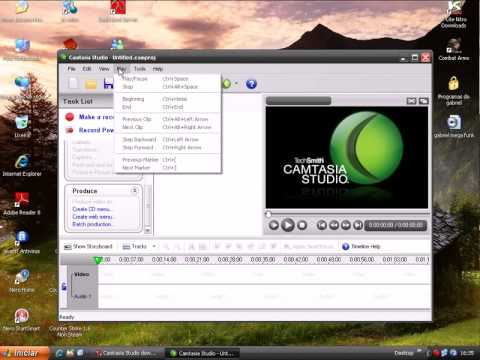Viewport: 480px width, 360px height.
Task: Select the Audio 1 track label
Action: pos(82,296)
